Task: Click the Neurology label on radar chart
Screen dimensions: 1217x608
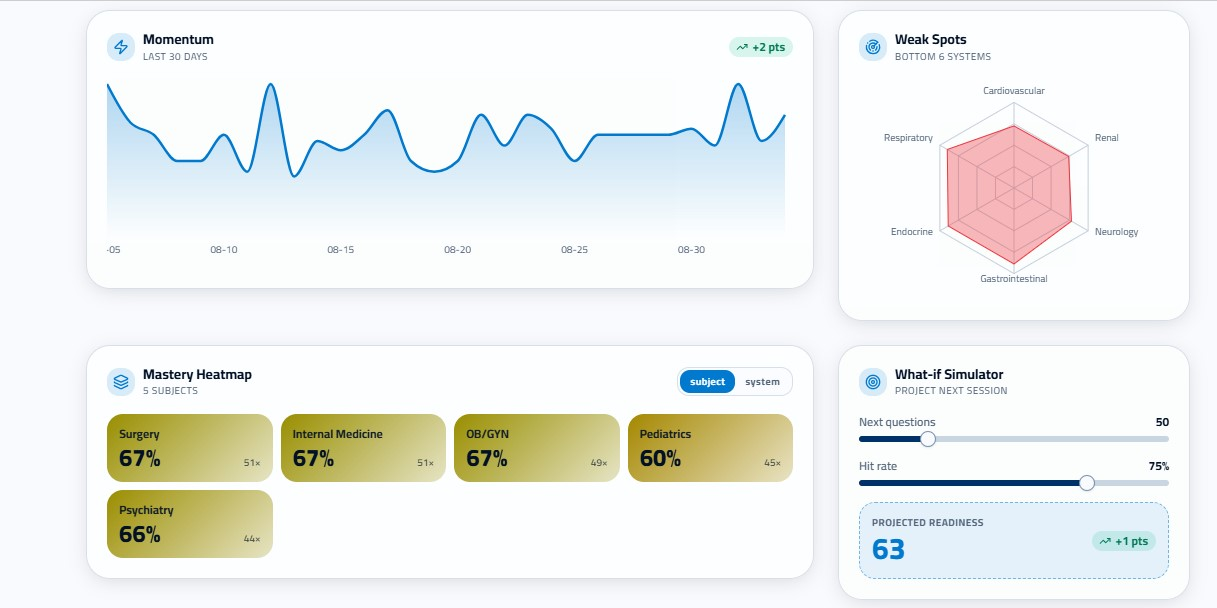Action: tap(1117, 232)
